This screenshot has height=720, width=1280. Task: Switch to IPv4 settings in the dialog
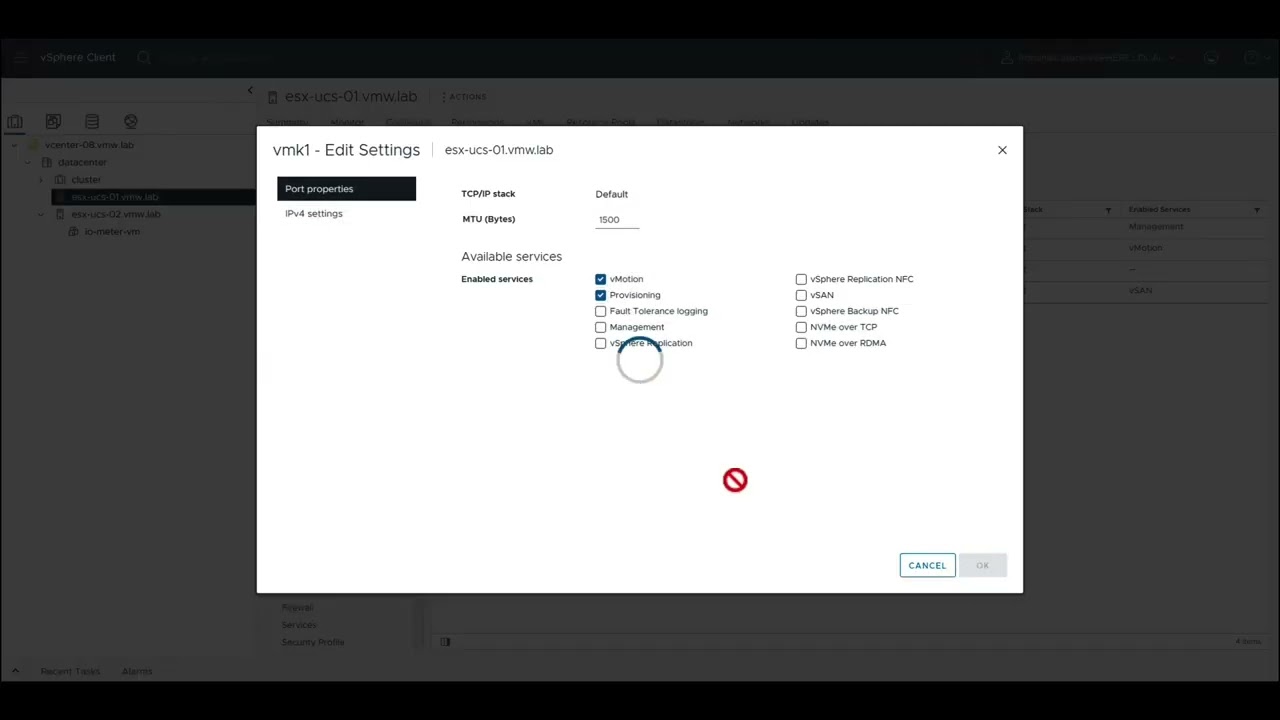tap(313, 213)
